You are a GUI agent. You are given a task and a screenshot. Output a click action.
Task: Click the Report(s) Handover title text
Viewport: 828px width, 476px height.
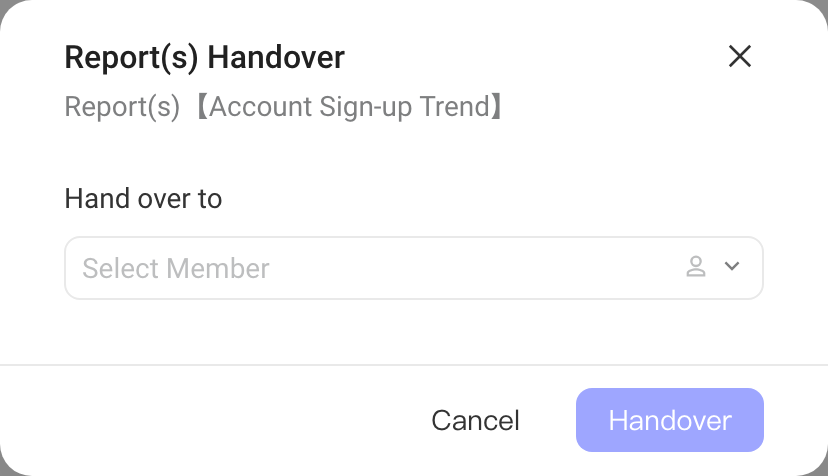204,57
